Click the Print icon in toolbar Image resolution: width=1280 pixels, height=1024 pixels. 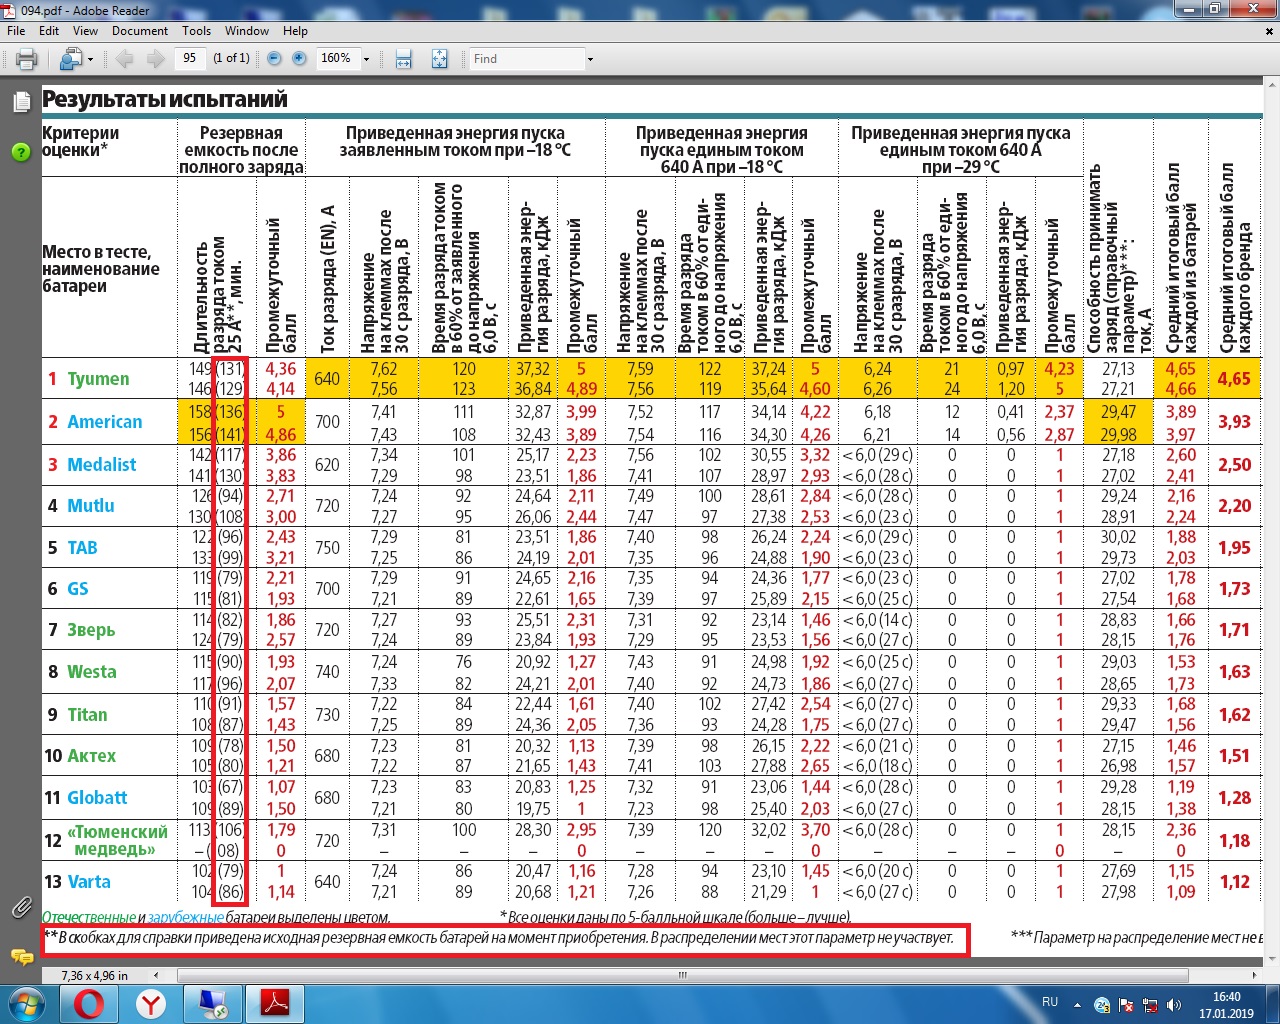[x=26, y=59]
